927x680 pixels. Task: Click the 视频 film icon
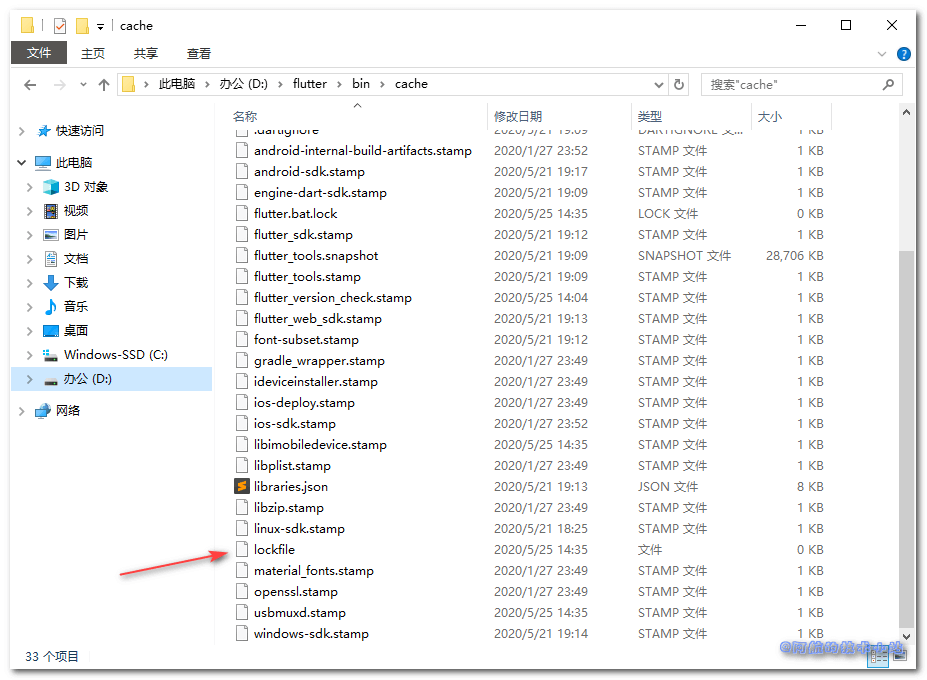[51, 211]
